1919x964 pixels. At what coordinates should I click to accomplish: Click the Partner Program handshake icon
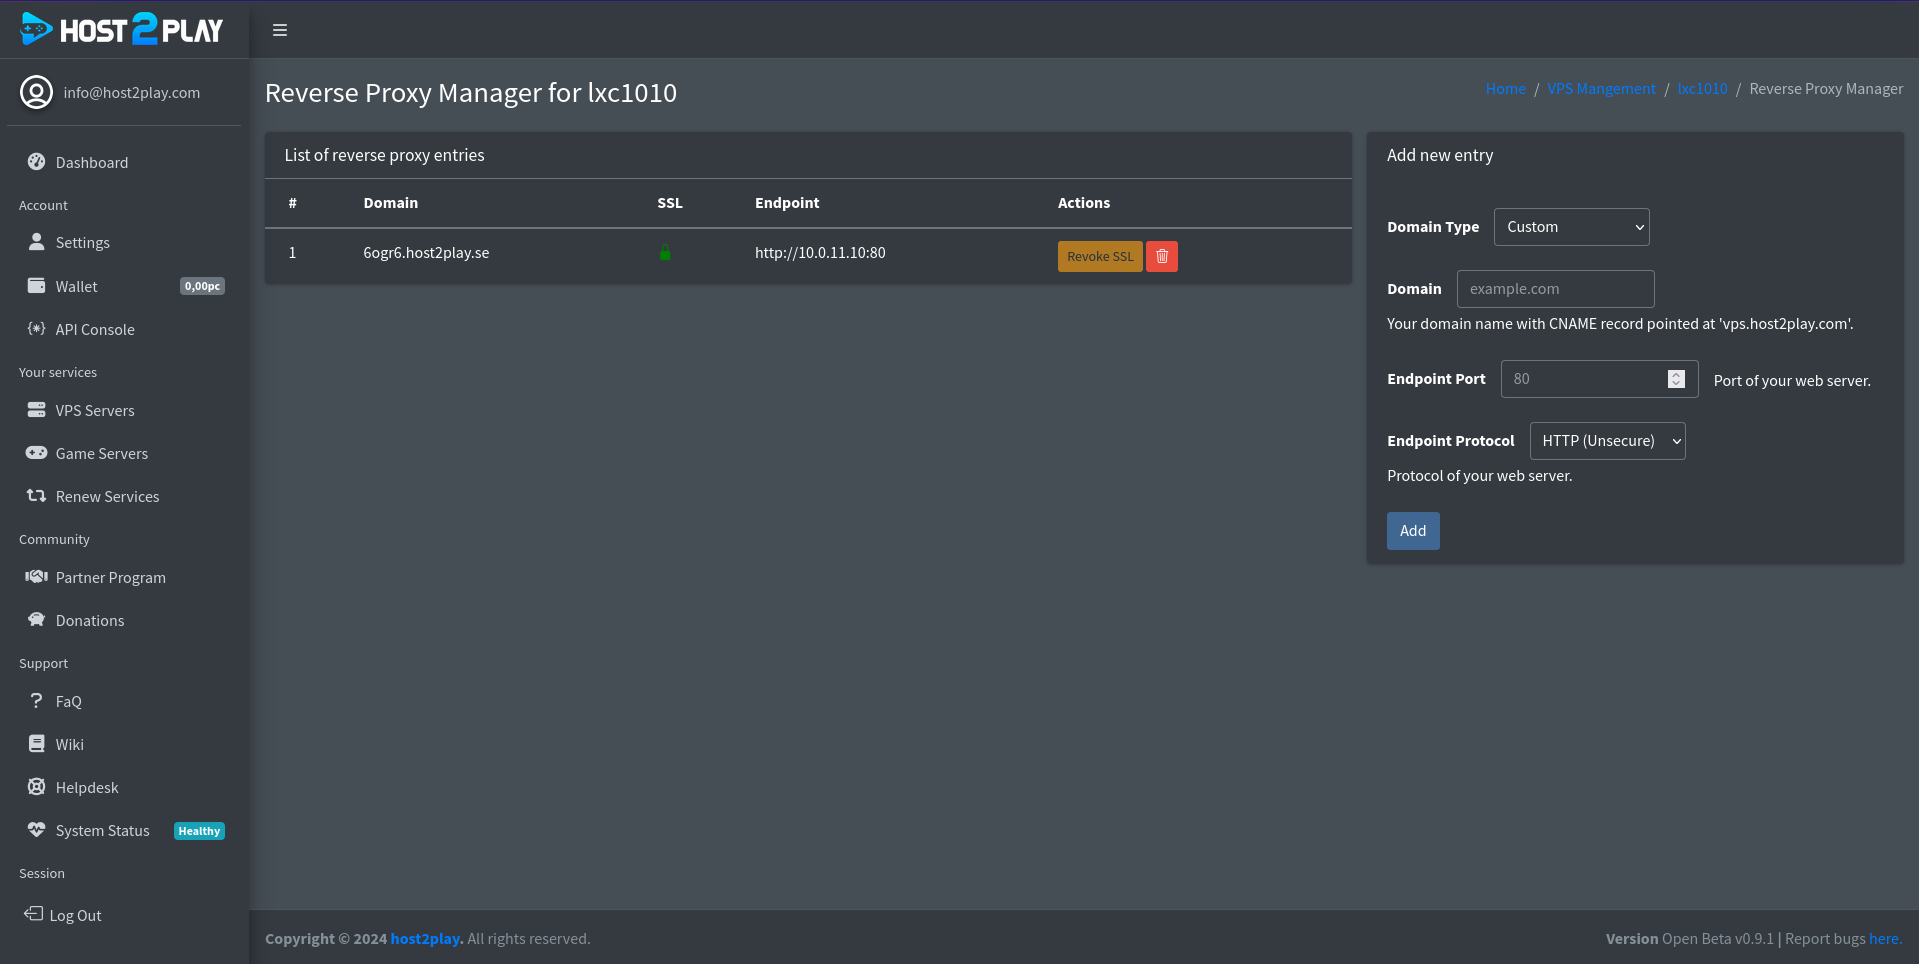click(36, 577)
